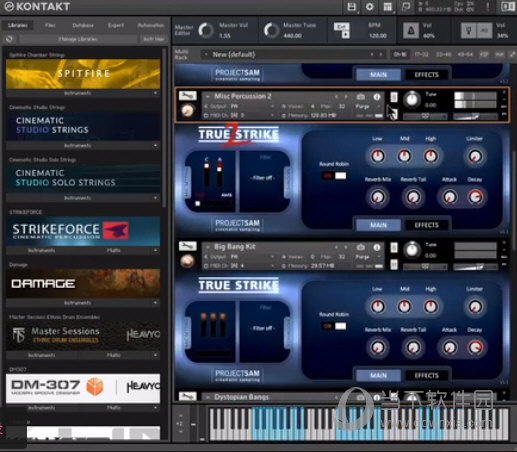Click previous instrument arrow for Misc Percussion 2
Screen dimensions: 517x452
coord(336,97)
